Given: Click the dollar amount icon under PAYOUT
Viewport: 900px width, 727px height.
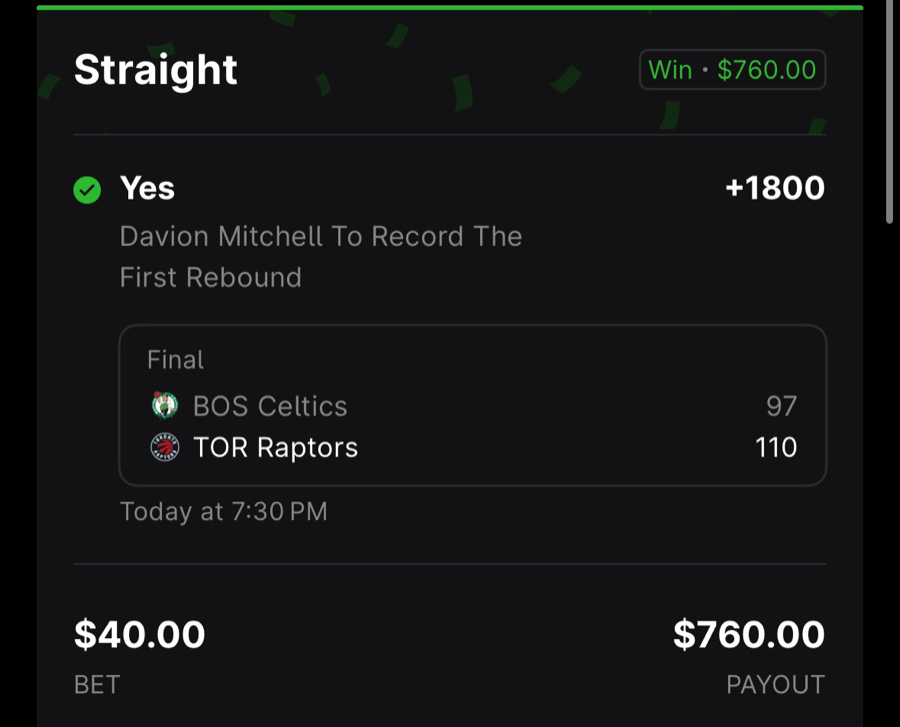Looking at the screenshot, I should click(x=748, y=635).
